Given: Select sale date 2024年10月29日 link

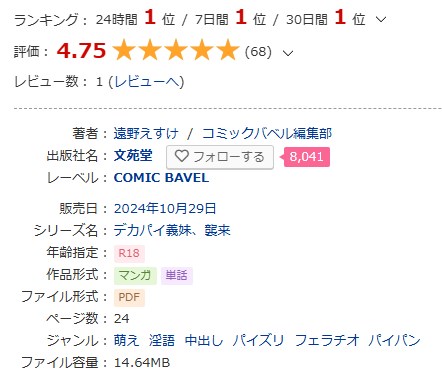Looking at the screenshot, I should (x=165, y=209).
